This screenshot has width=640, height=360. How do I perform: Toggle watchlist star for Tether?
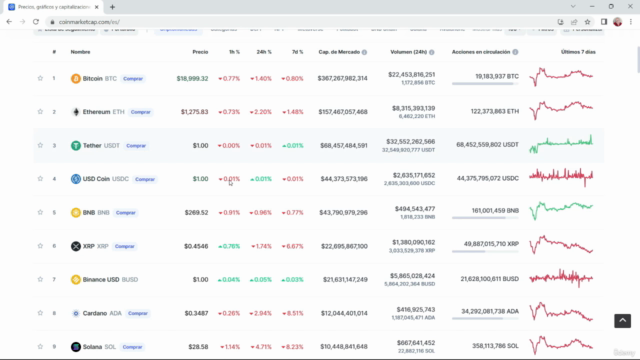40,145
